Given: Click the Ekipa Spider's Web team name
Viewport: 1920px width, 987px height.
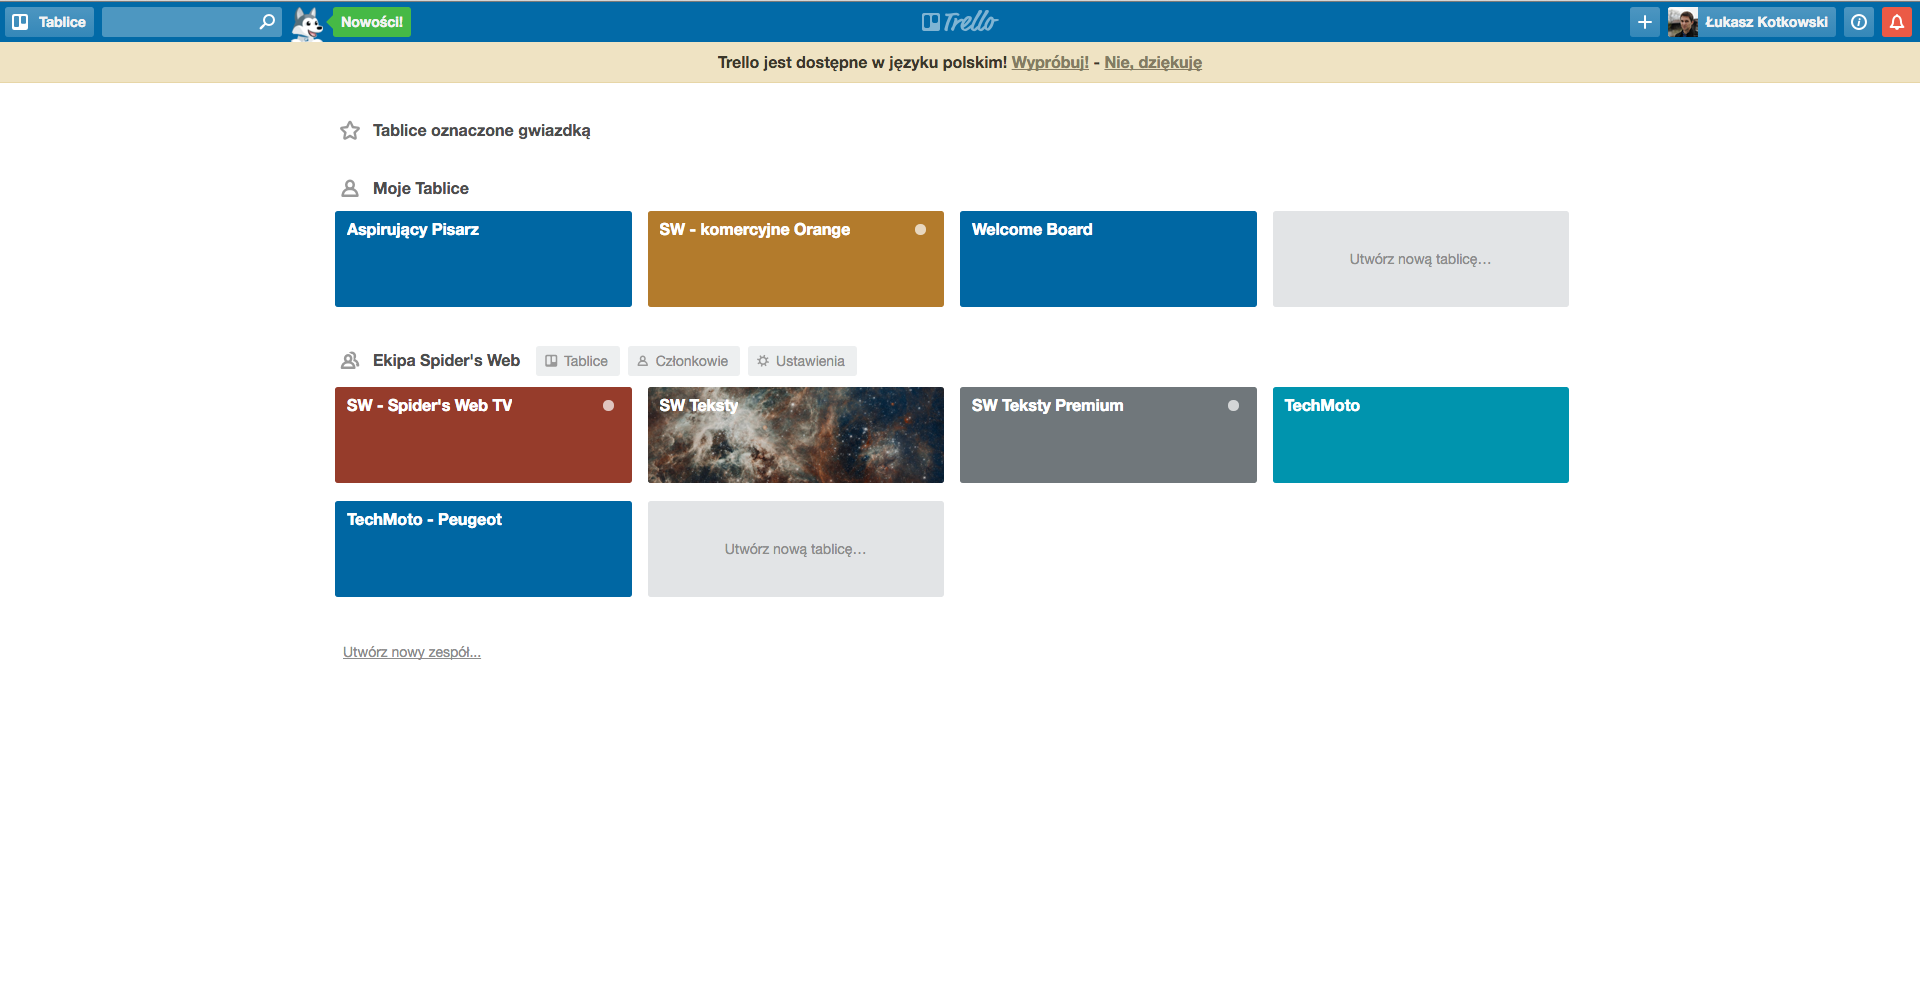Looking at the screenshot, I should 446,360.
